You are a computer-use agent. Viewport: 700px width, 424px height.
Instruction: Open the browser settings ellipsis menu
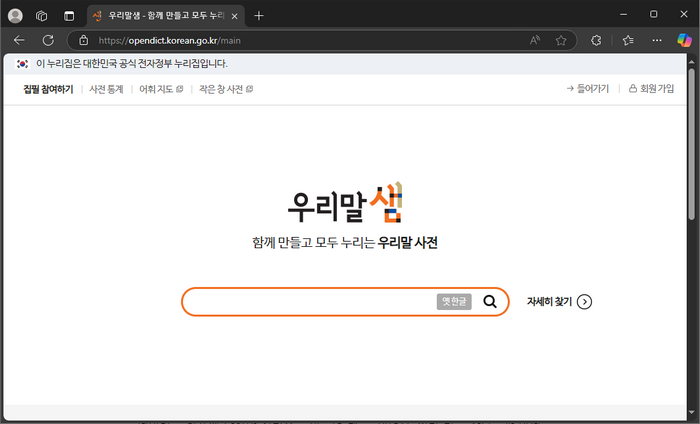(656, 40)
